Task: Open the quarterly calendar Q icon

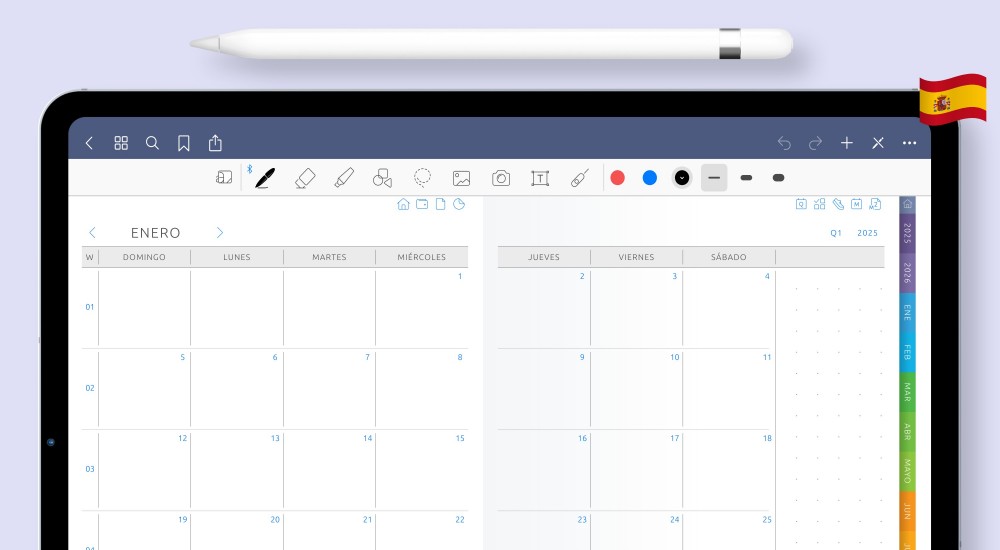Action: pyautogui.click(x=801, y=204)
